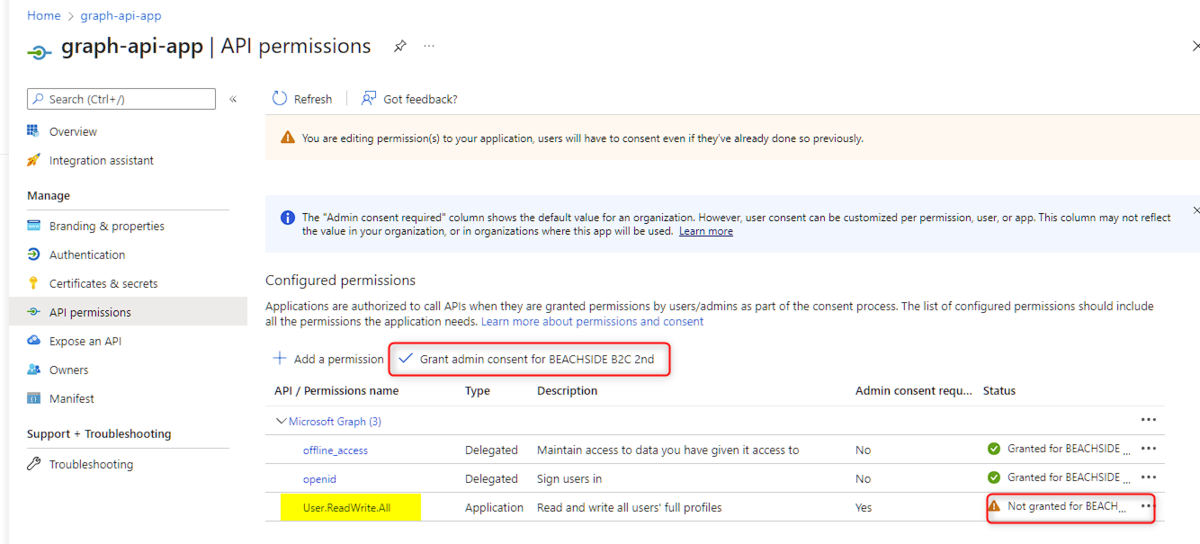Click the 'Sign users in' description
The width and height of the screenshot is (1200, 544).
pos(569,478)
